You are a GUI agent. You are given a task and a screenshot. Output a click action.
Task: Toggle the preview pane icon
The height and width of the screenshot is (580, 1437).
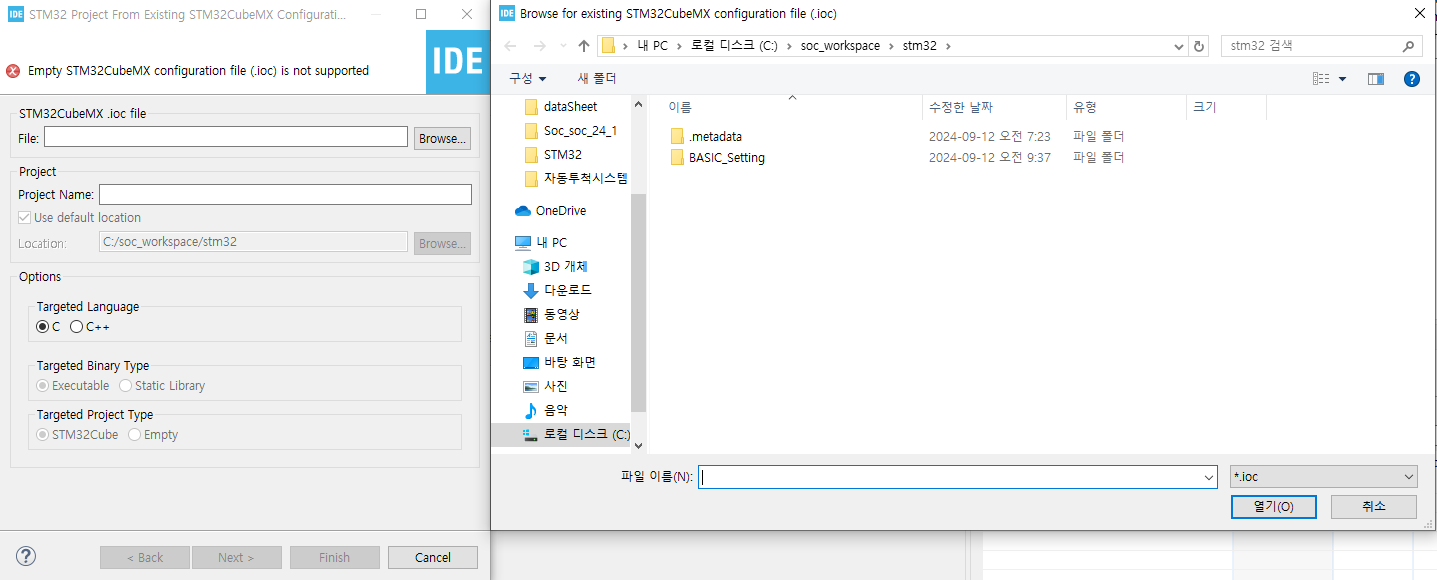tap(1376, 79)
